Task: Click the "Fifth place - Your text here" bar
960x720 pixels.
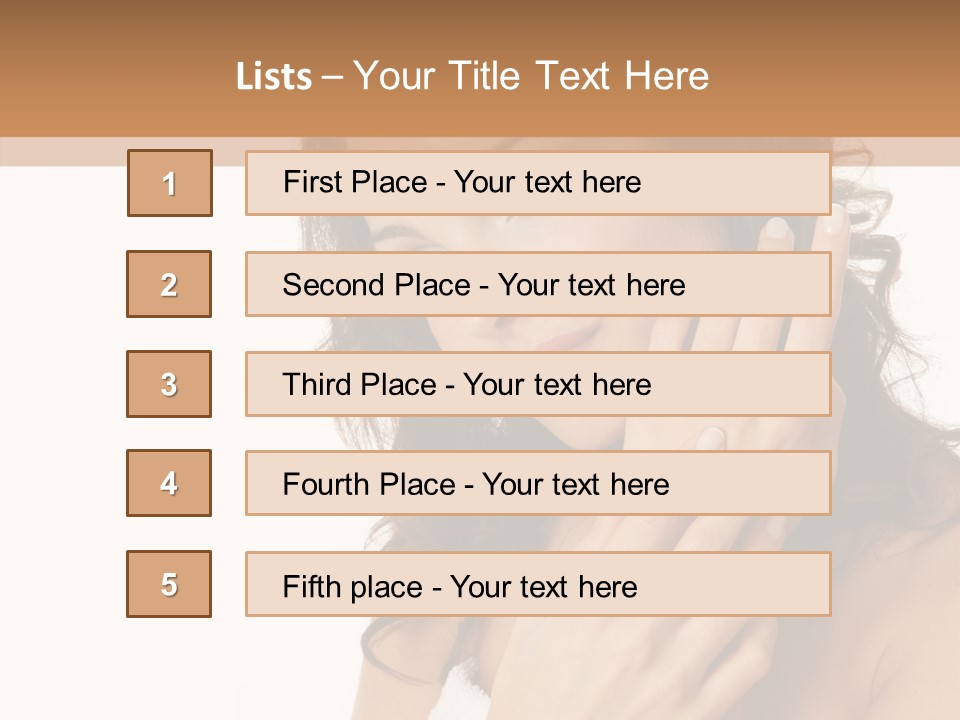Action: click(x=538, y=585)
